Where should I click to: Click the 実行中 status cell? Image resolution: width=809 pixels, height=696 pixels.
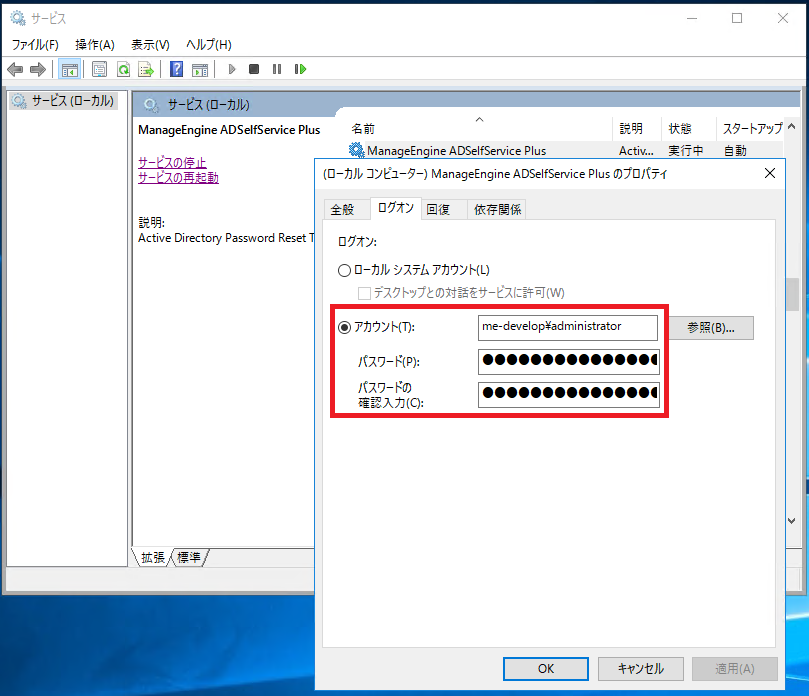[686, 151]
